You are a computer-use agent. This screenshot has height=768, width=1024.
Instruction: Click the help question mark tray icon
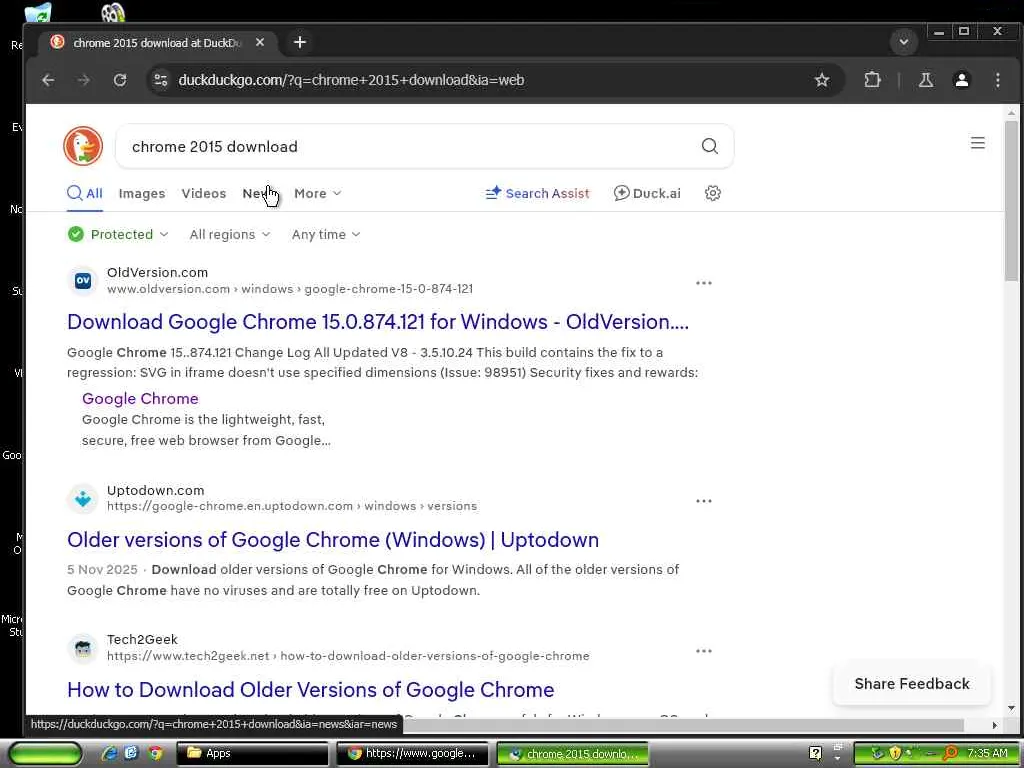(815, 753)
